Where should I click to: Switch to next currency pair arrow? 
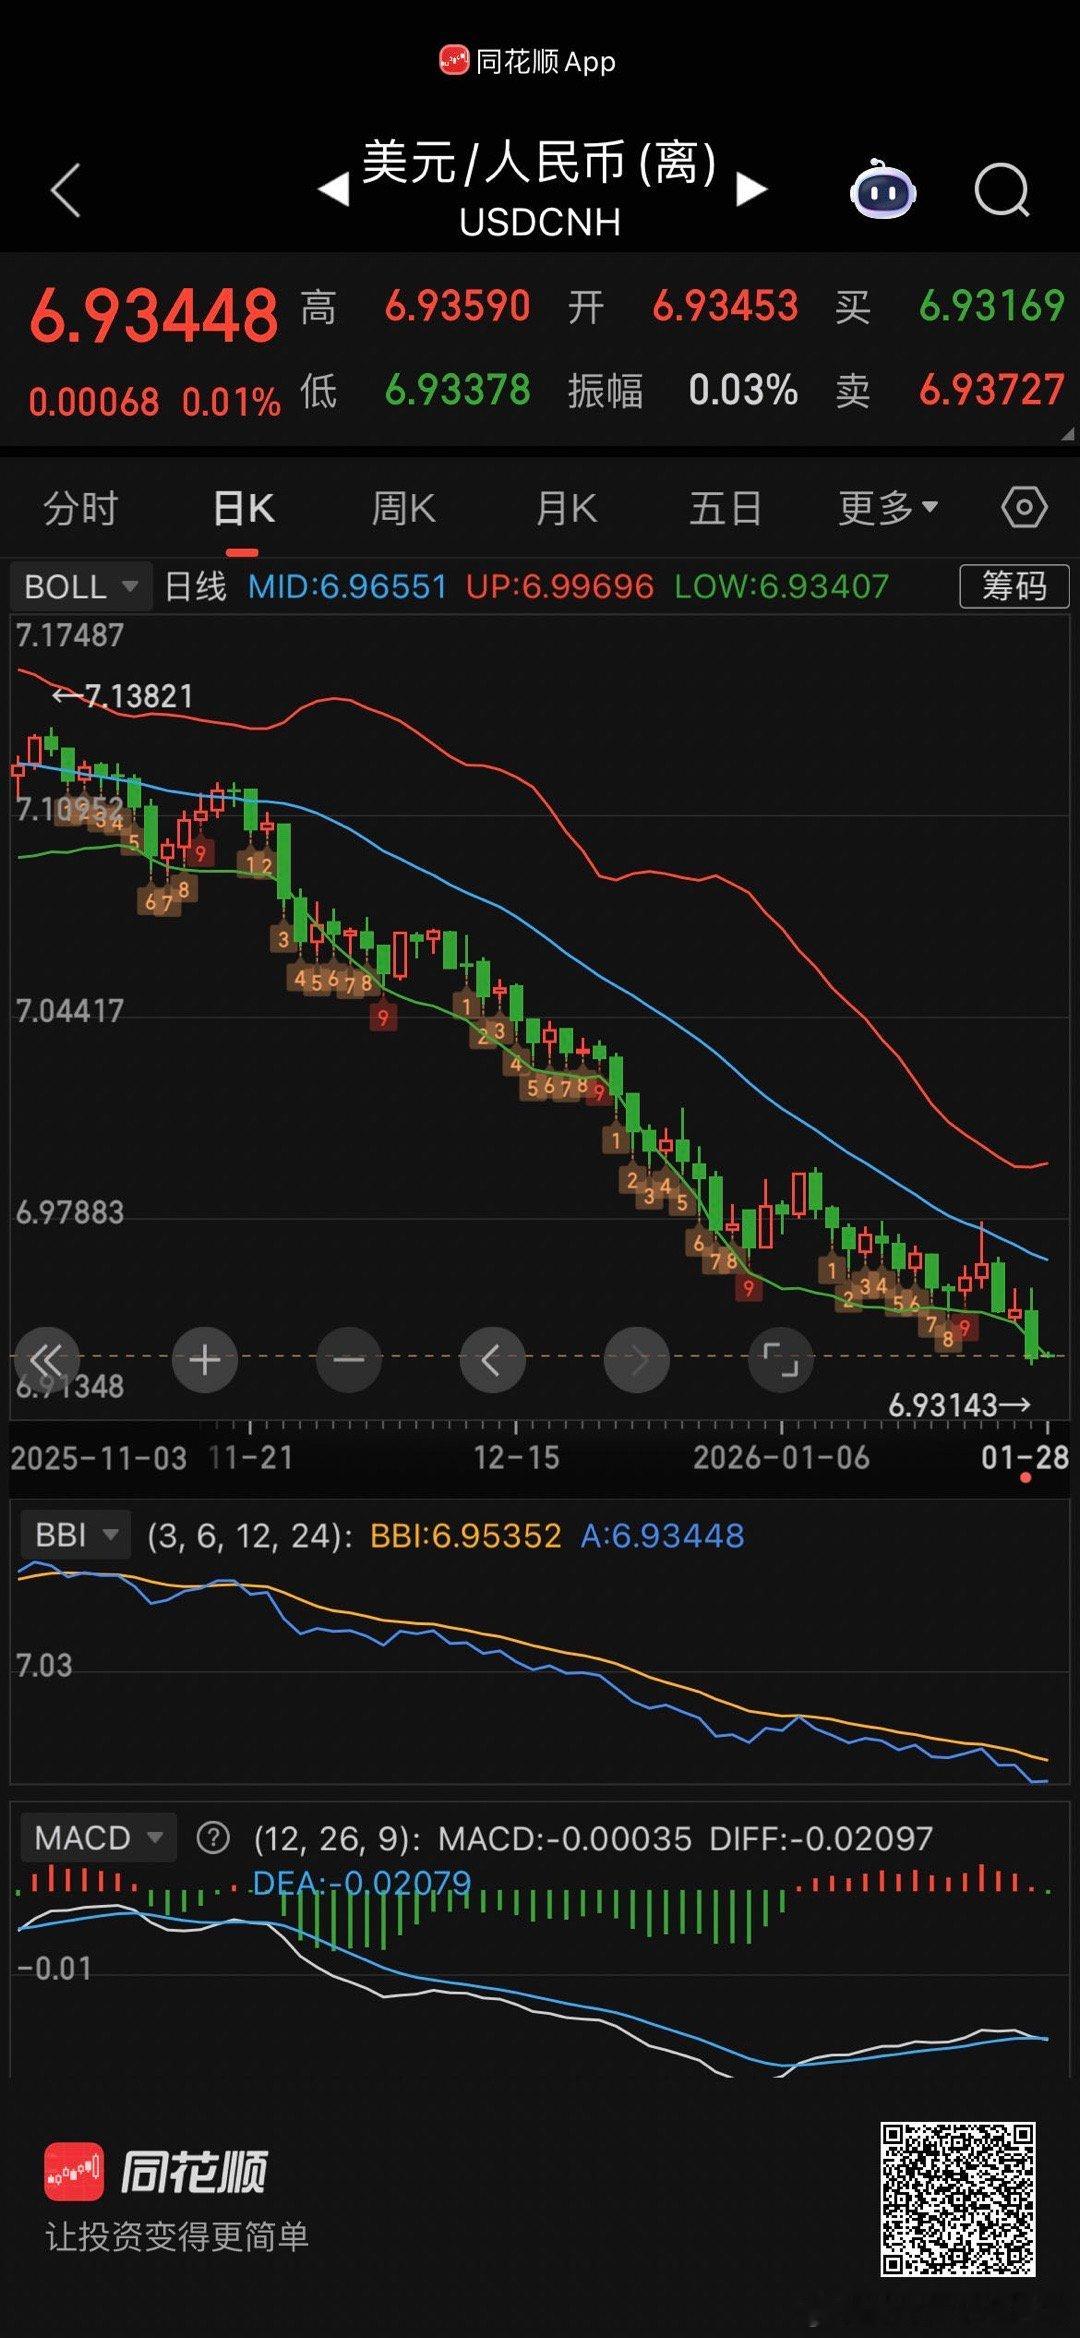tap(751, 188)
